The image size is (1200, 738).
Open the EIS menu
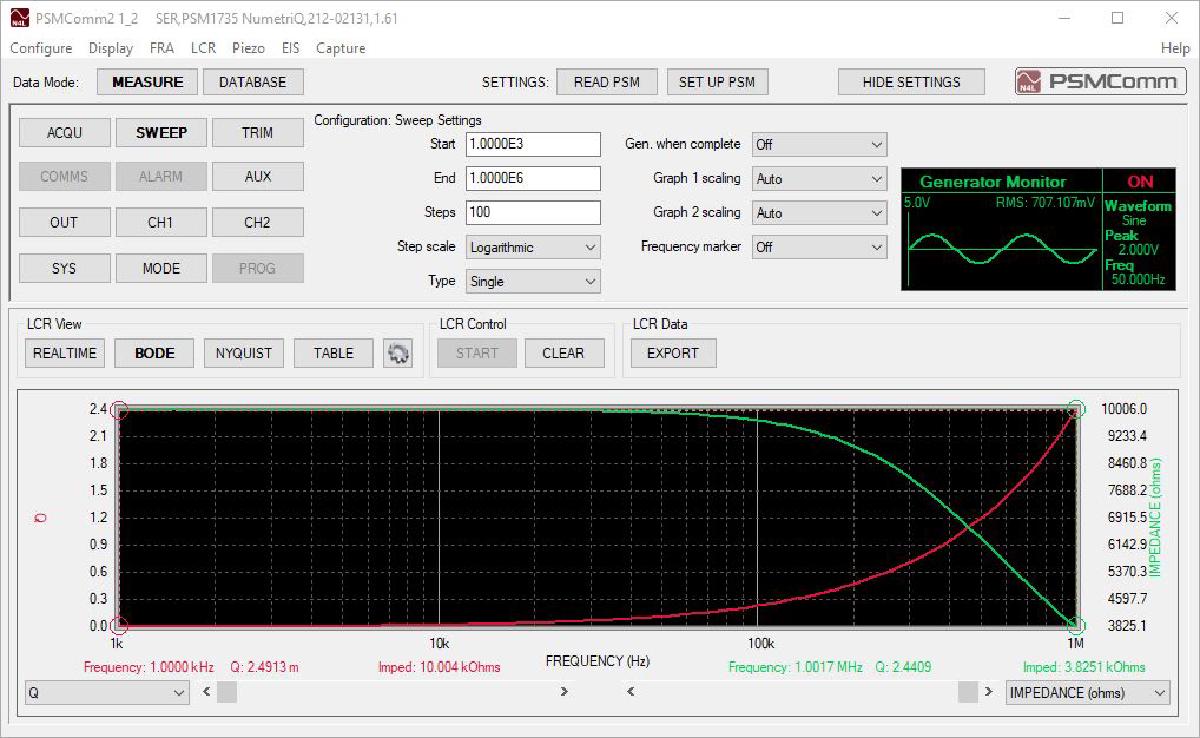pos(290,47)
